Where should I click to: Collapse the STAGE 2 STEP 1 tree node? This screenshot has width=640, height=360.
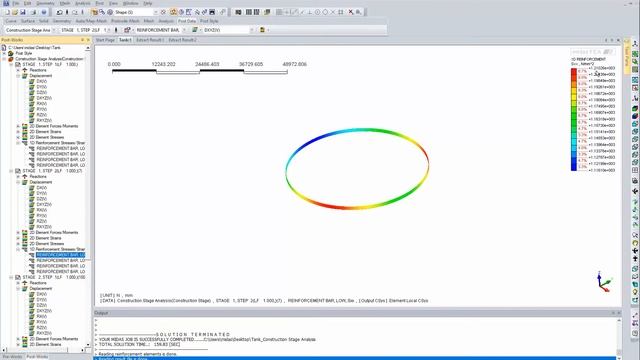pos(11,277)
